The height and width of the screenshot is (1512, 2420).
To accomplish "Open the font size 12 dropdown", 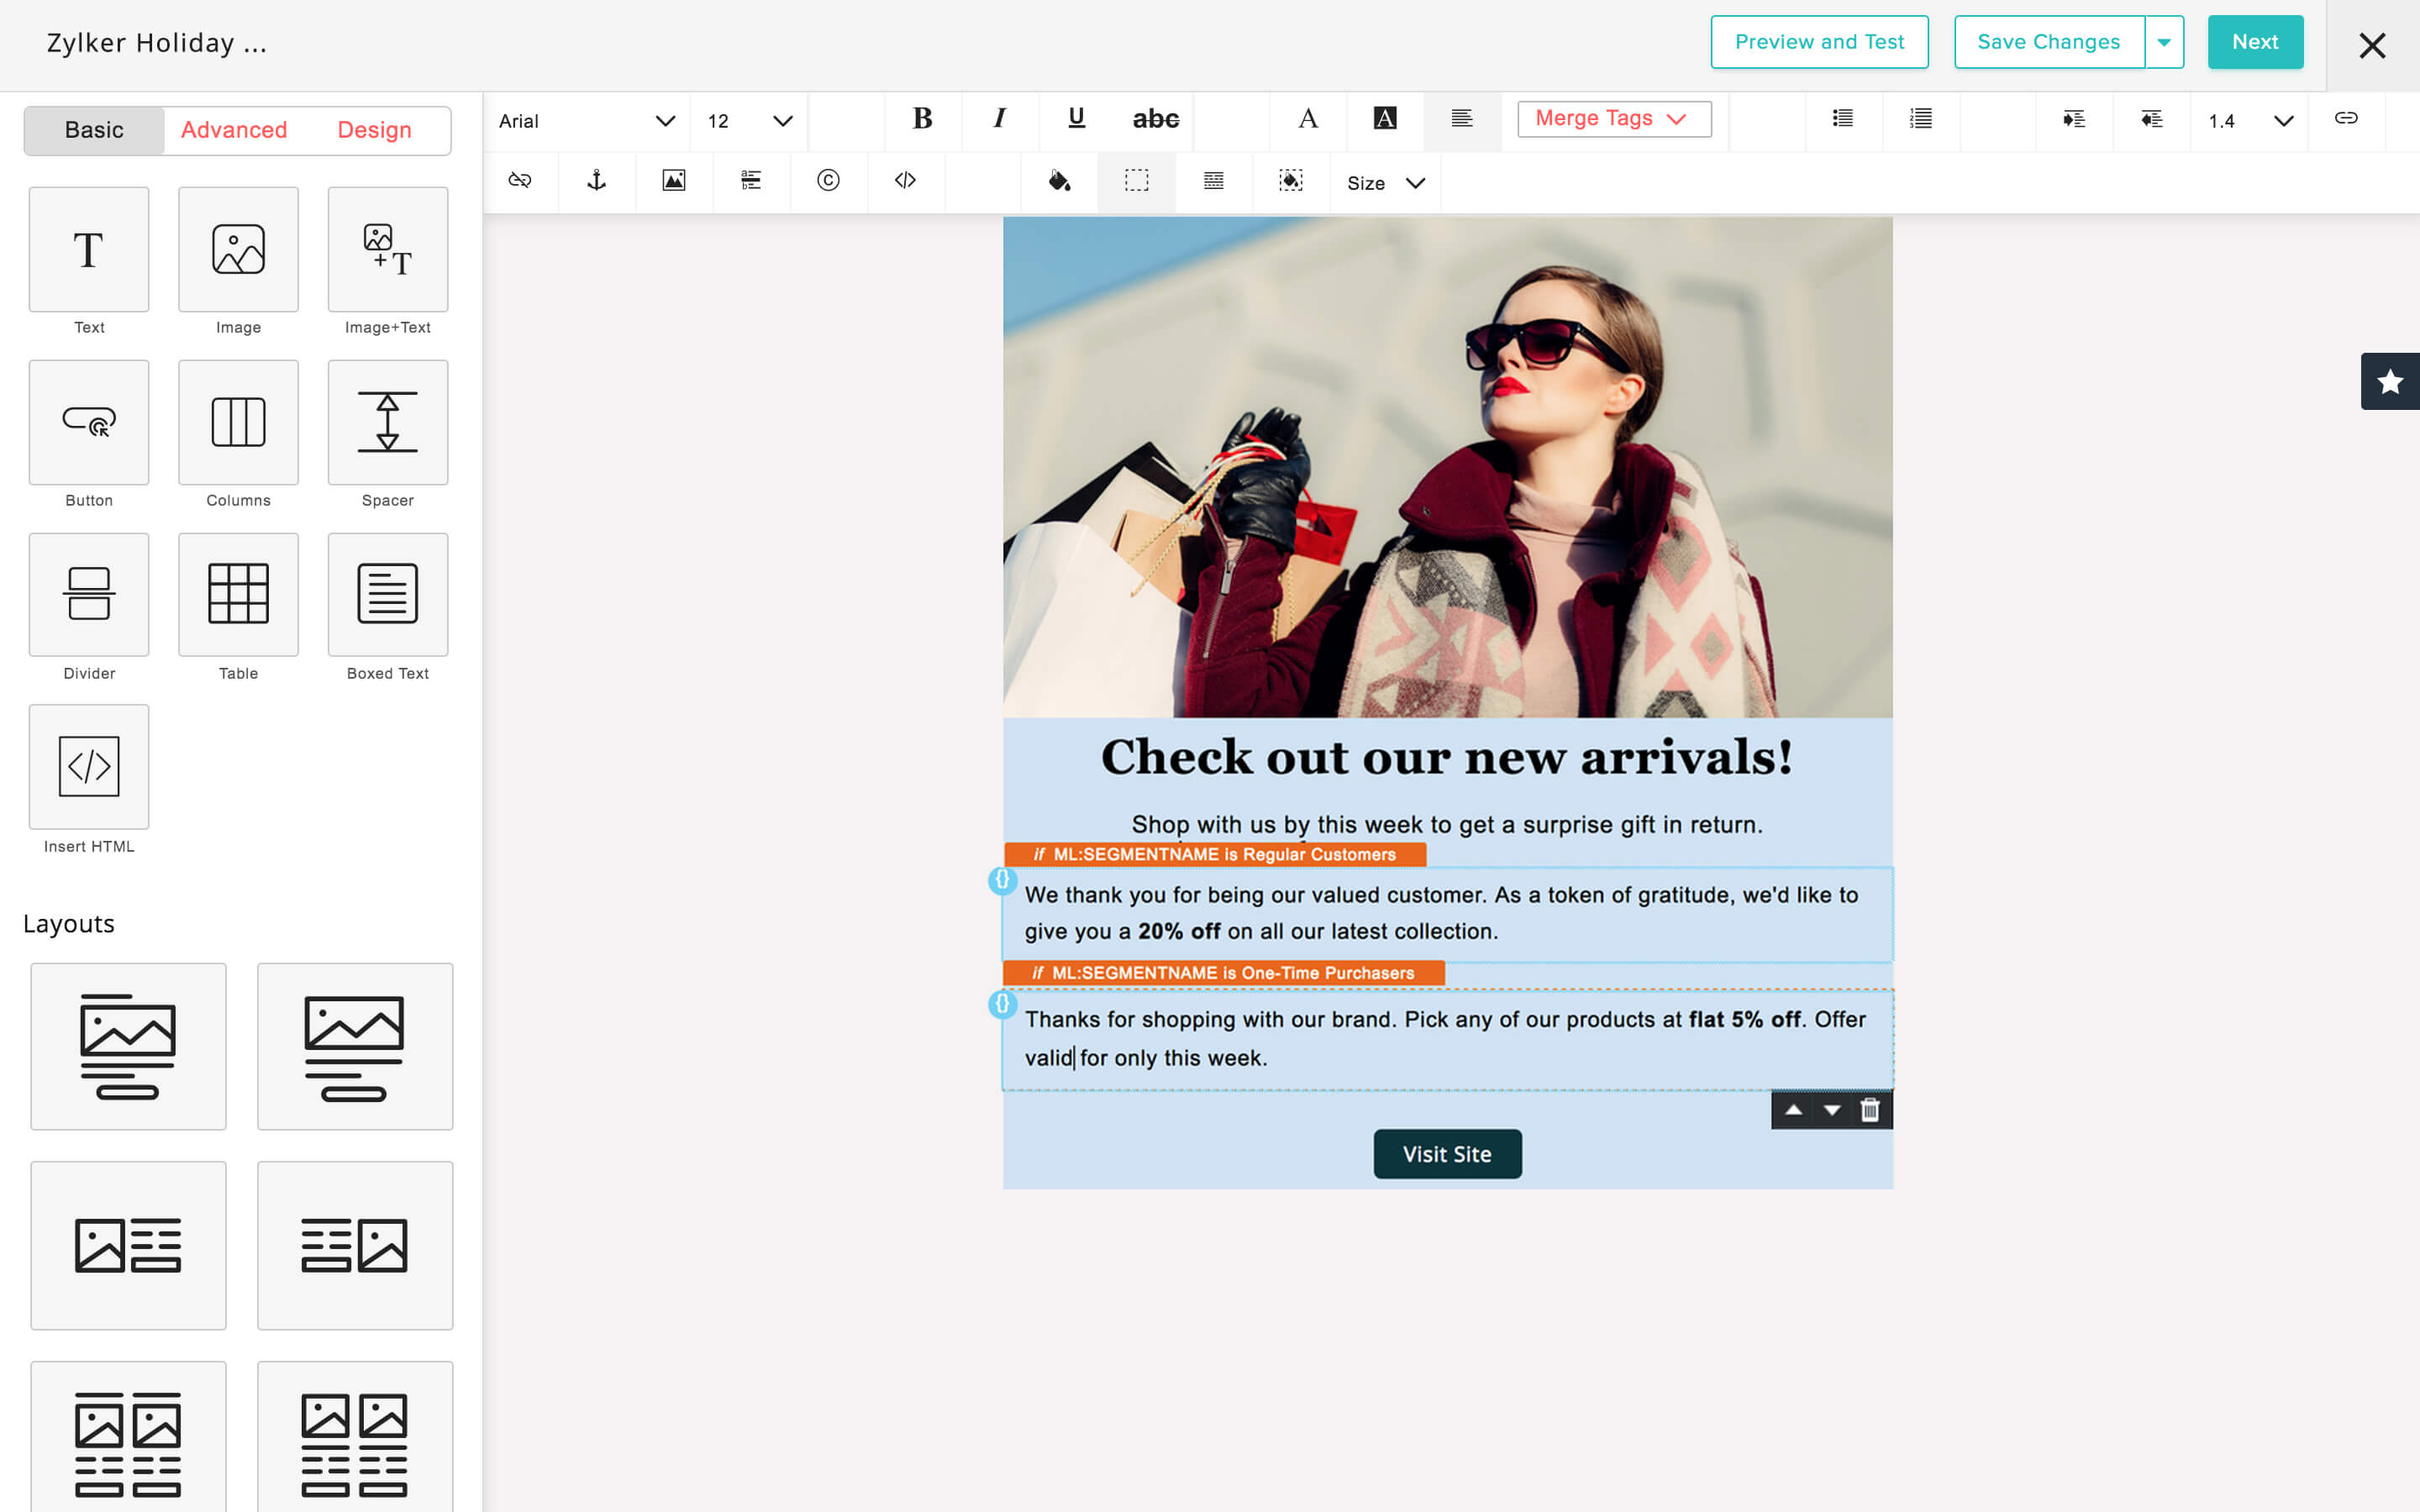I will 749,121.
